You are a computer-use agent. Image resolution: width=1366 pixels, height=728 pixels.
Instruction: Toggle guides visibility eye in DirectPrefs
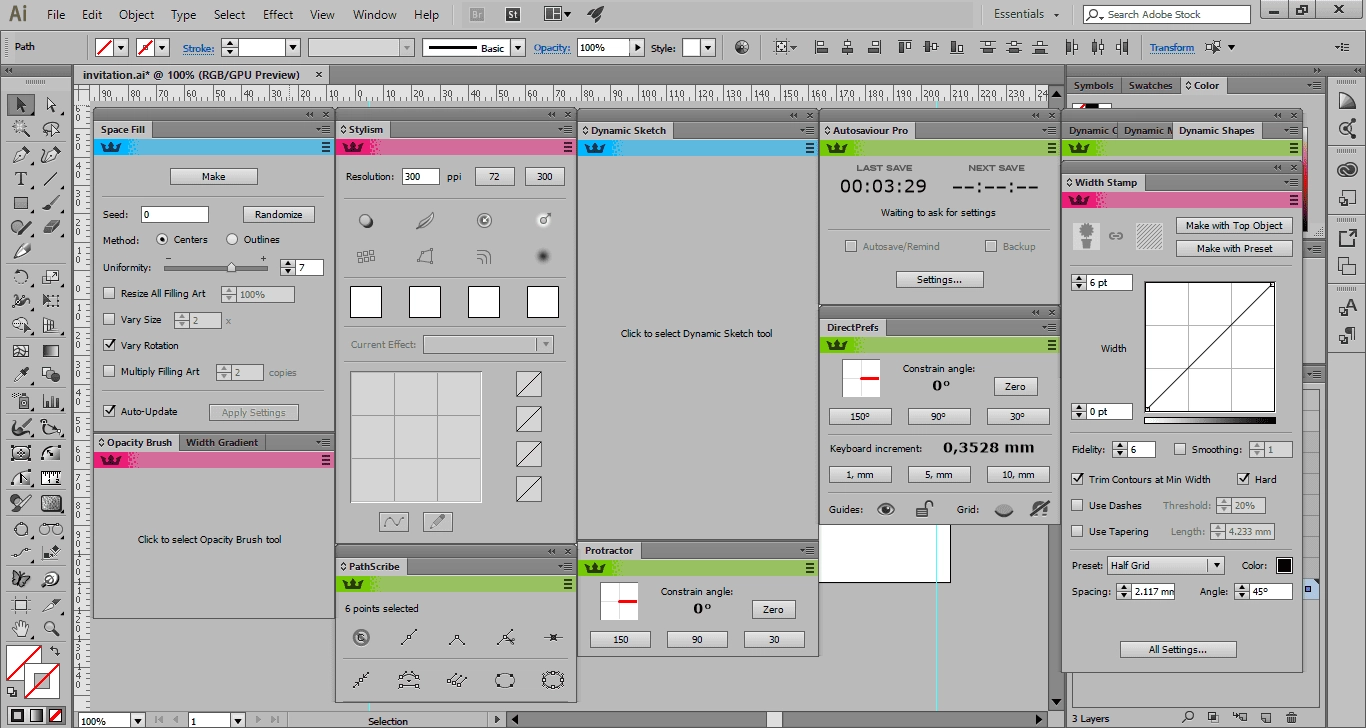pyautogui.click(x=886, y=509)
